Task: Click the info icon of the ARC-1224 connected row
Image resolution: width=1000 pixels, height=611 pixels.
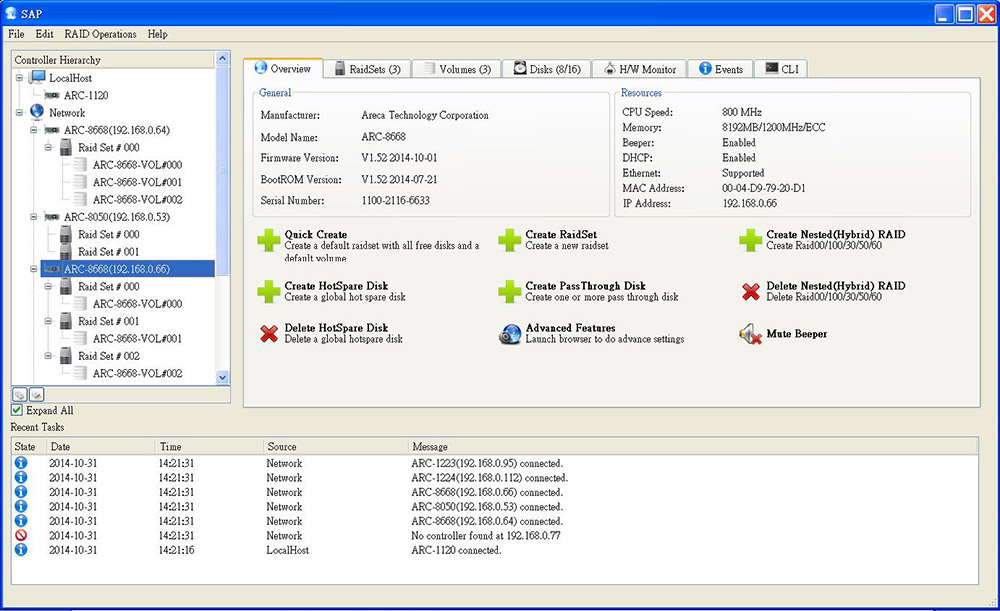Action: click(x=21, y=478)
